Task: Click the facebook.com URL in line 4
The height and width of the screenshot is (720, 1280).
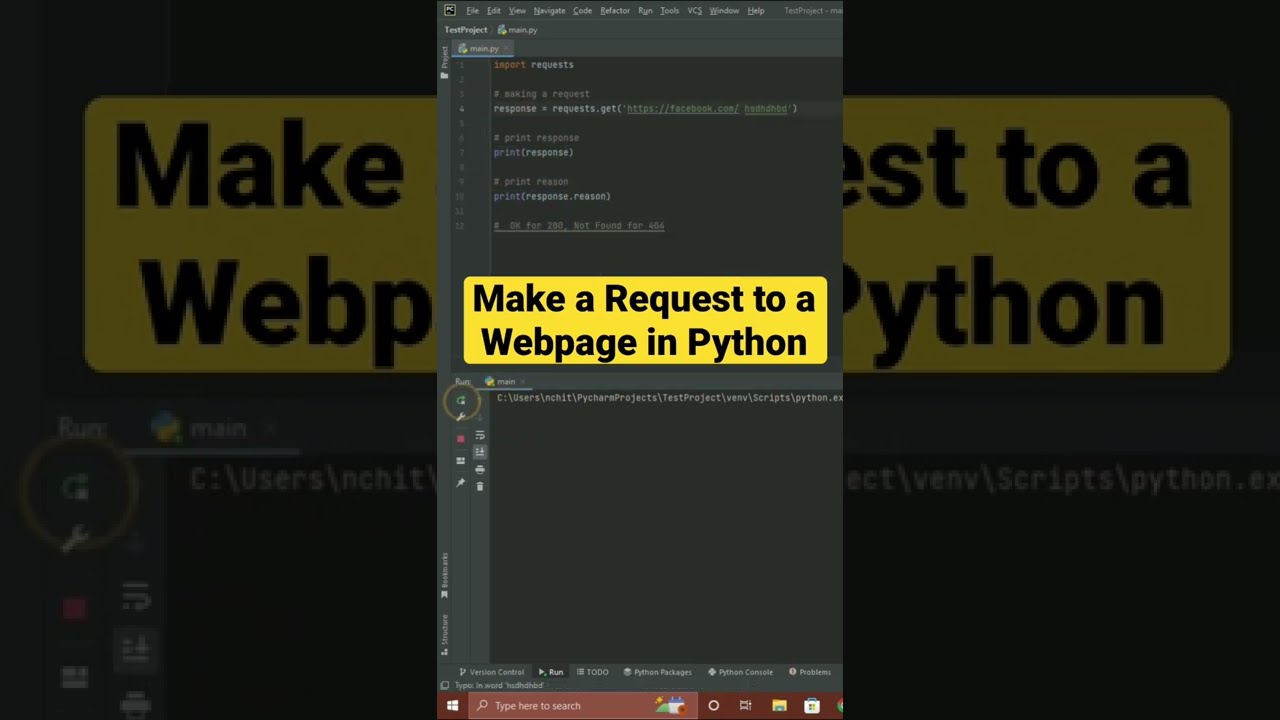Action: point(682,108)
